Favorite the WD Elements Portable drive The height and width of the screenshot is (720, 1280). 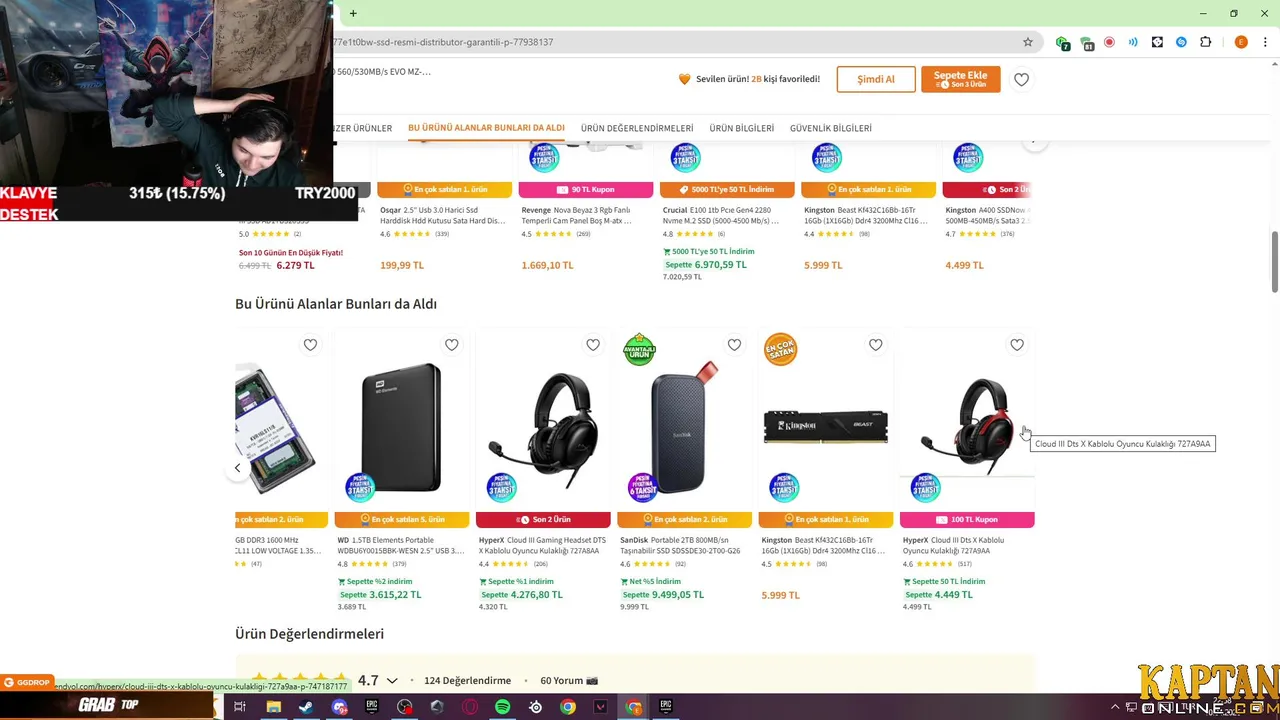(x=452, y=345)
